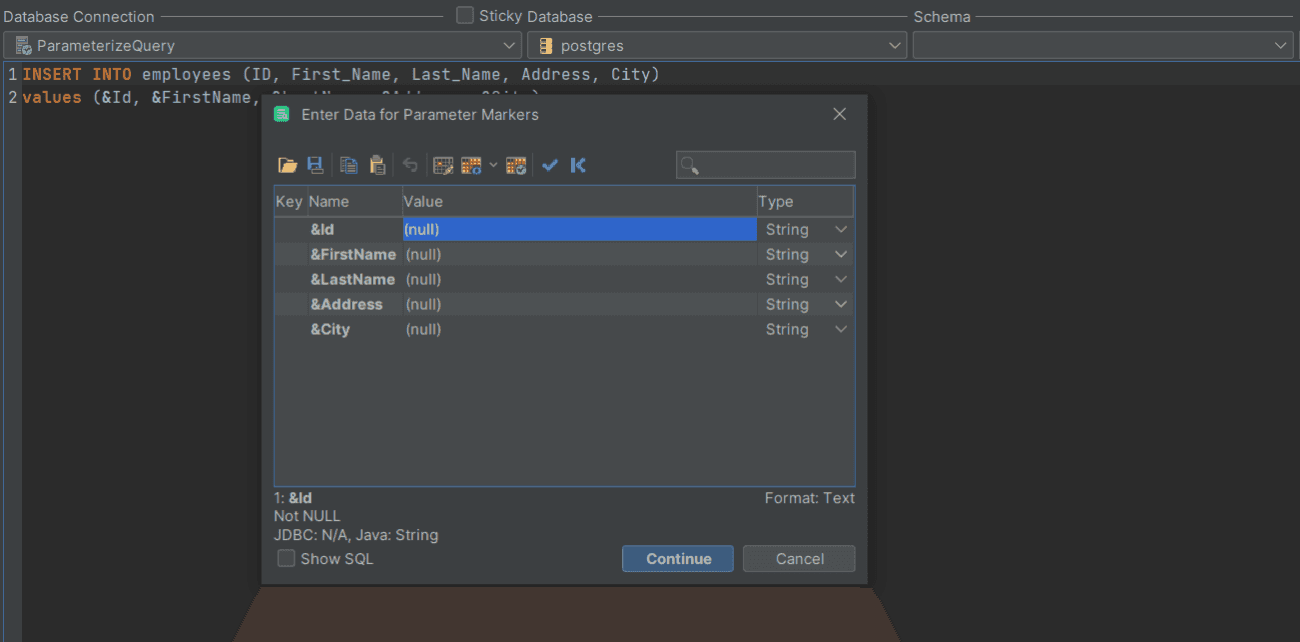The width and height of the screenshot is (1300, 642).
Task: Copy parameter data to clipboard
Action: pos(349,165)
